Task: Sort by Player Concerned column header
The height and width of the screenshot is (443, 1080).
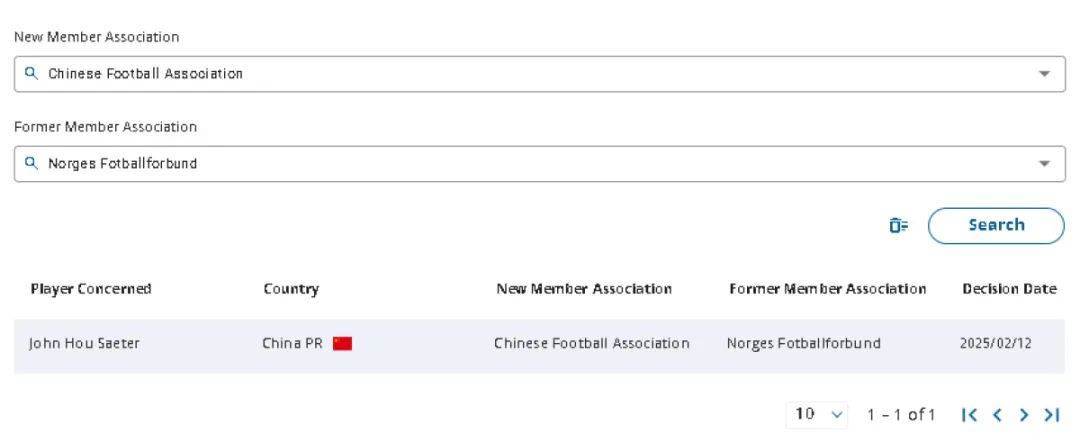Action: click(x=91, y=289)
